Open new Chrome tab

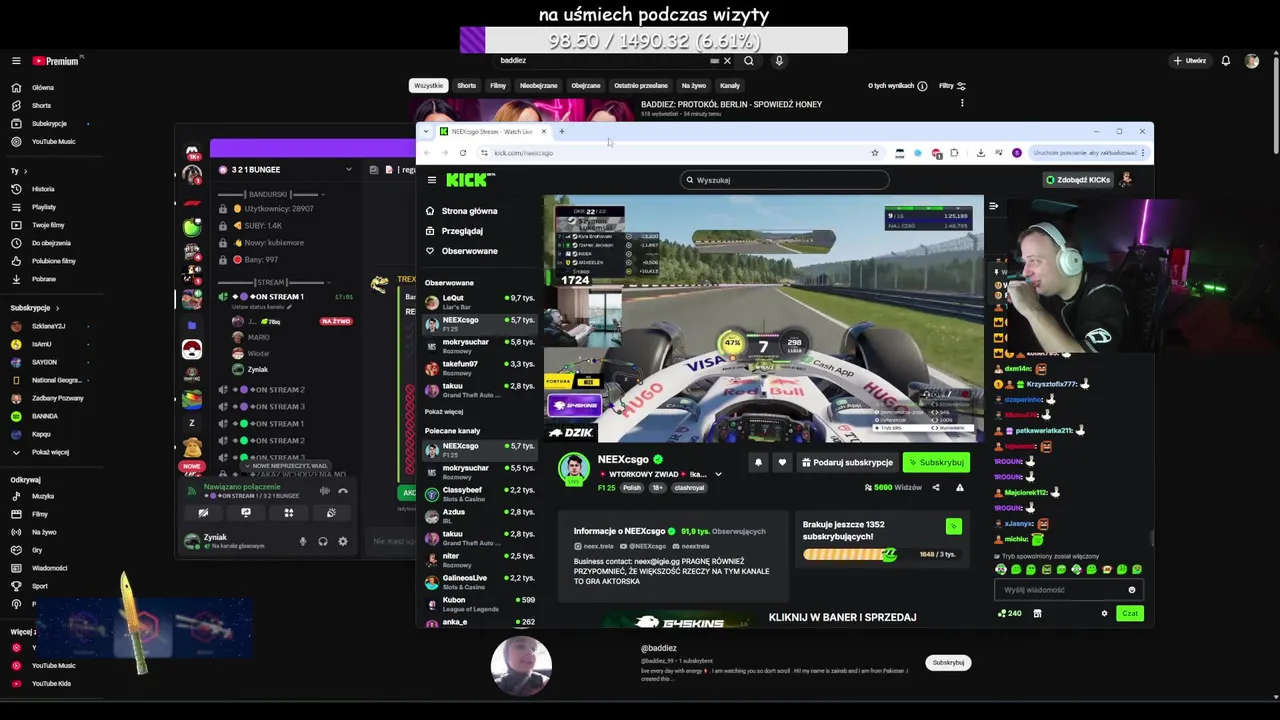pos(562,131)
